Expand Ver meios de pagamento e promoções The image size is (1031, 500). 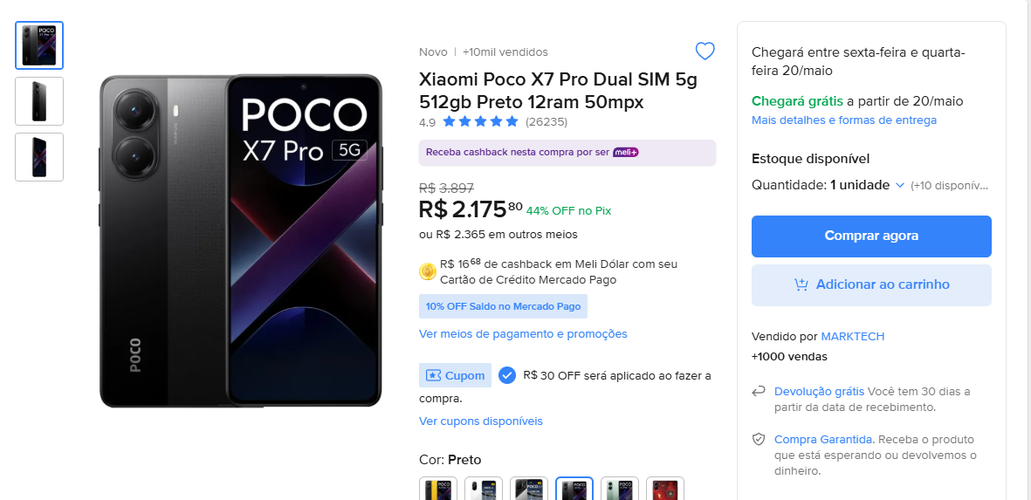[x=523, y=334]
